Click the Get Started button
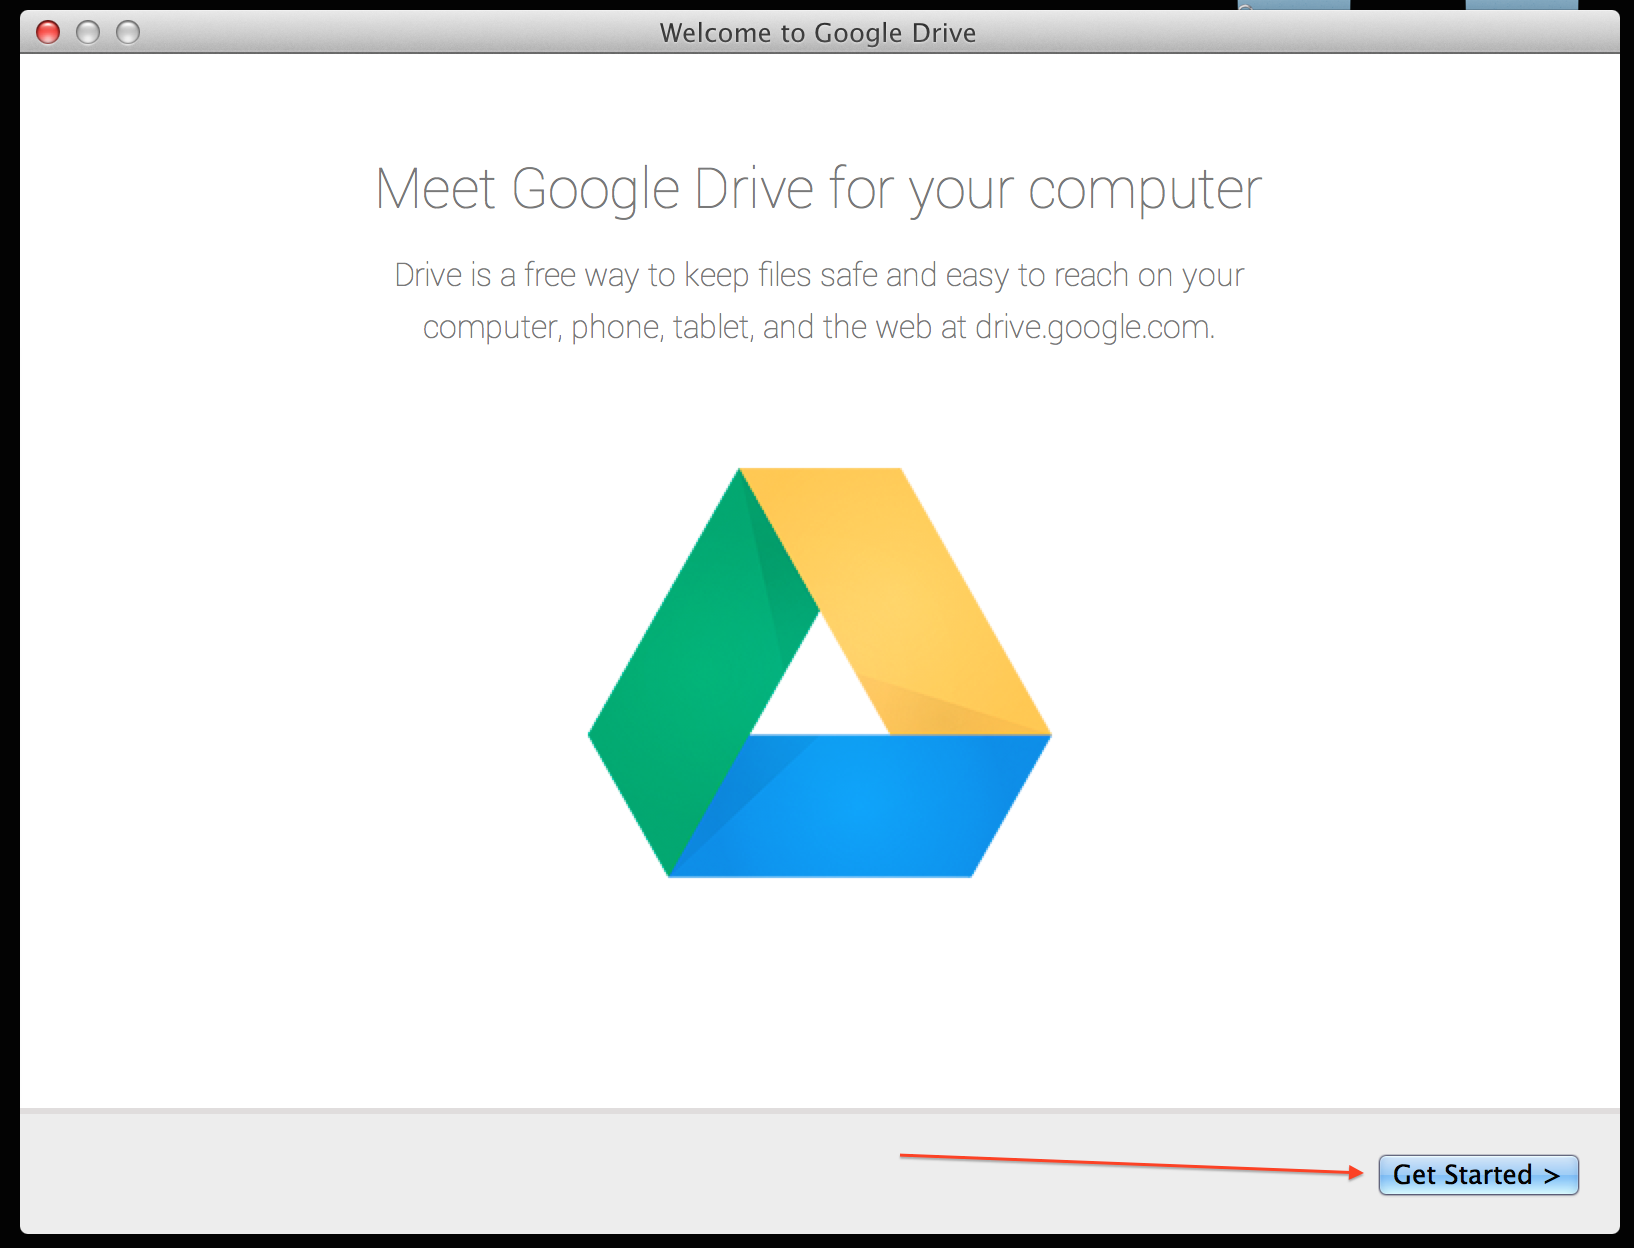This screenshot has height=1248, width=1634. point(1478,1174)
